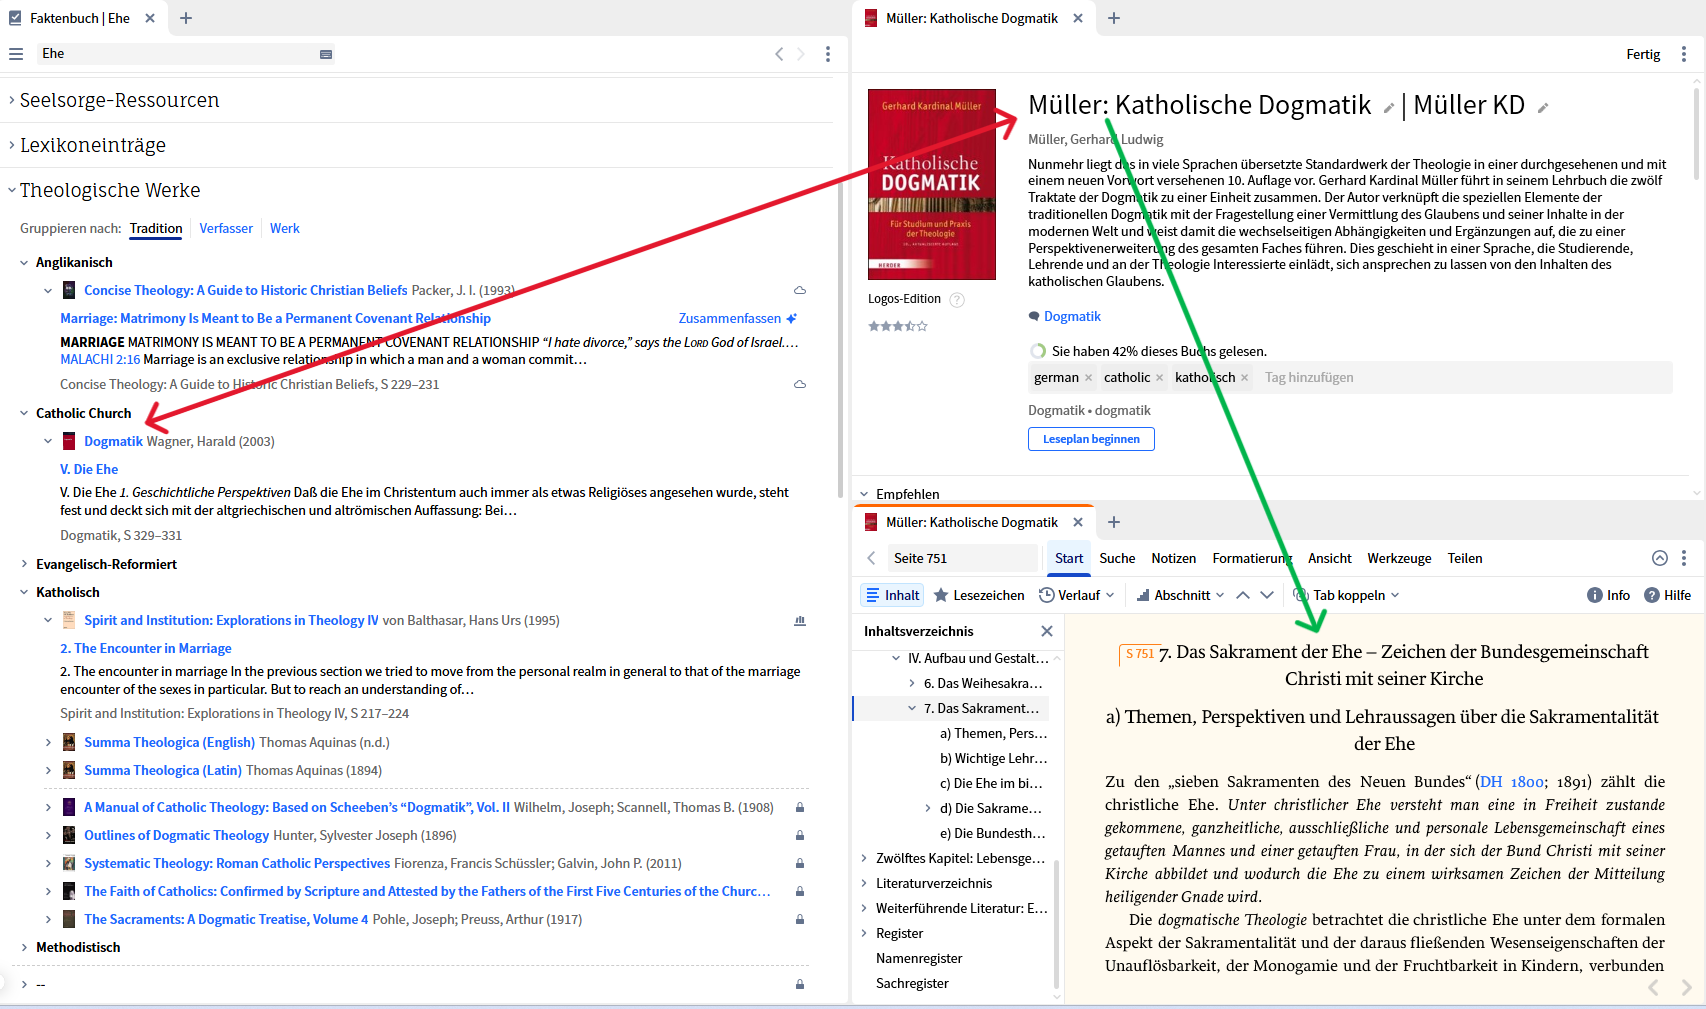Click the Logos-Edition help question mark

pos(957,299)
